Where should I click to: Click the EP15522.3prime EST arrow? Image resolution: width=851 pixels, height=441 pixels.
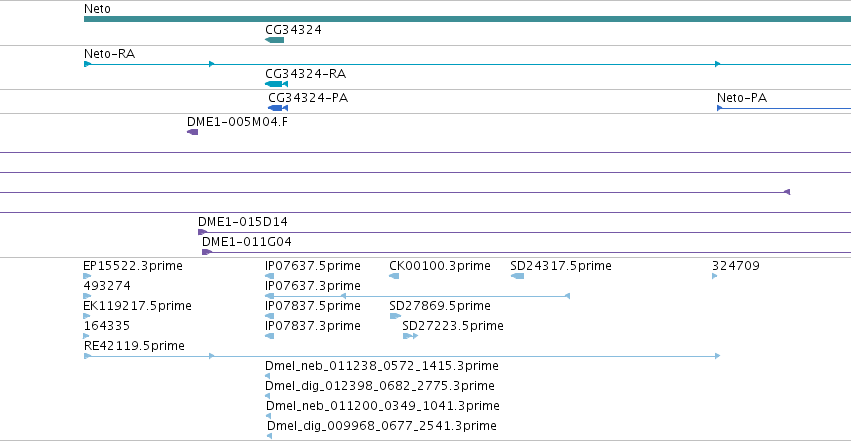87,276
